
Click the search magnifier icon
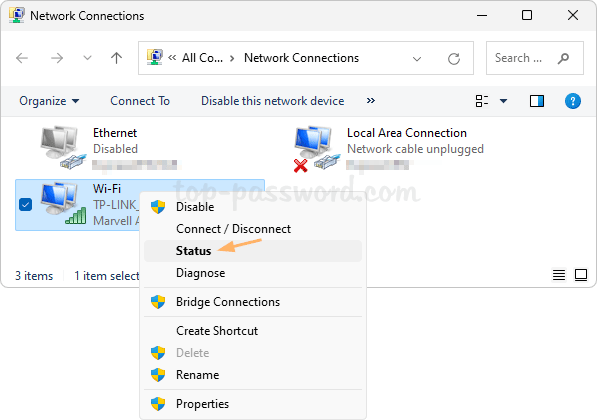click(563, 58)
